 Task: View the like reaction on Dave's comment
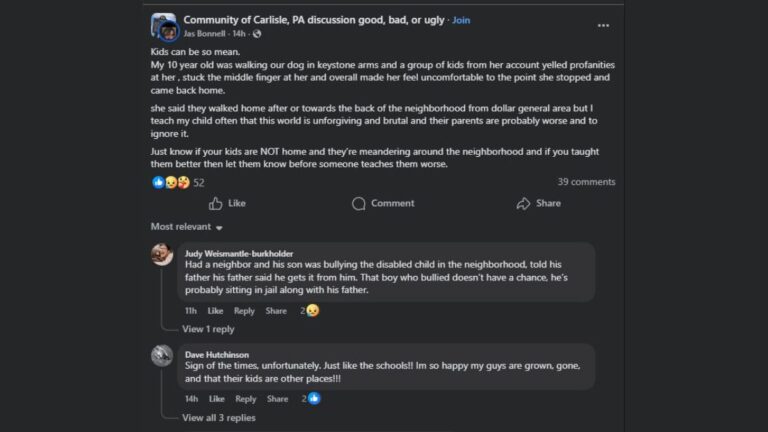pyautogui.click(x=313, y=399)
